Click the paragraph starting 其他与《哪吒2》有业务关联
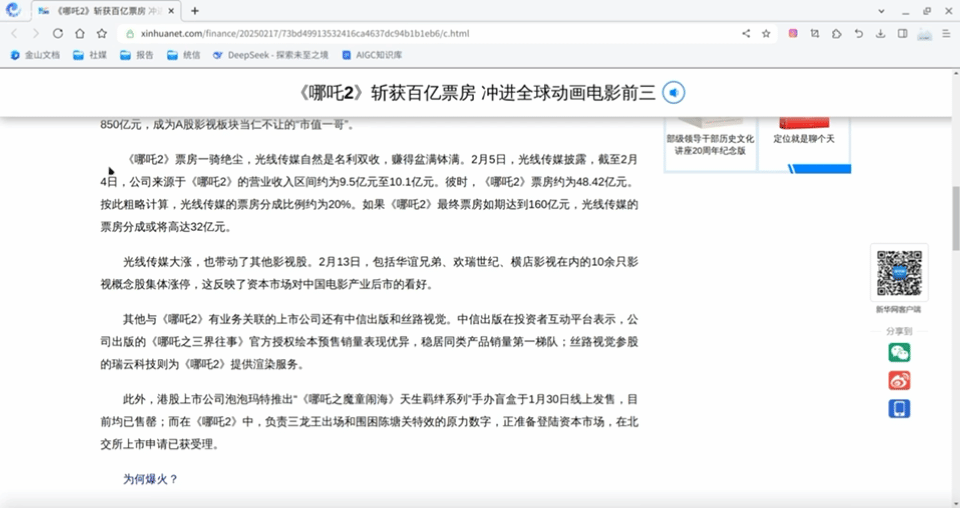The image size is (960, 508). point(369,342)
